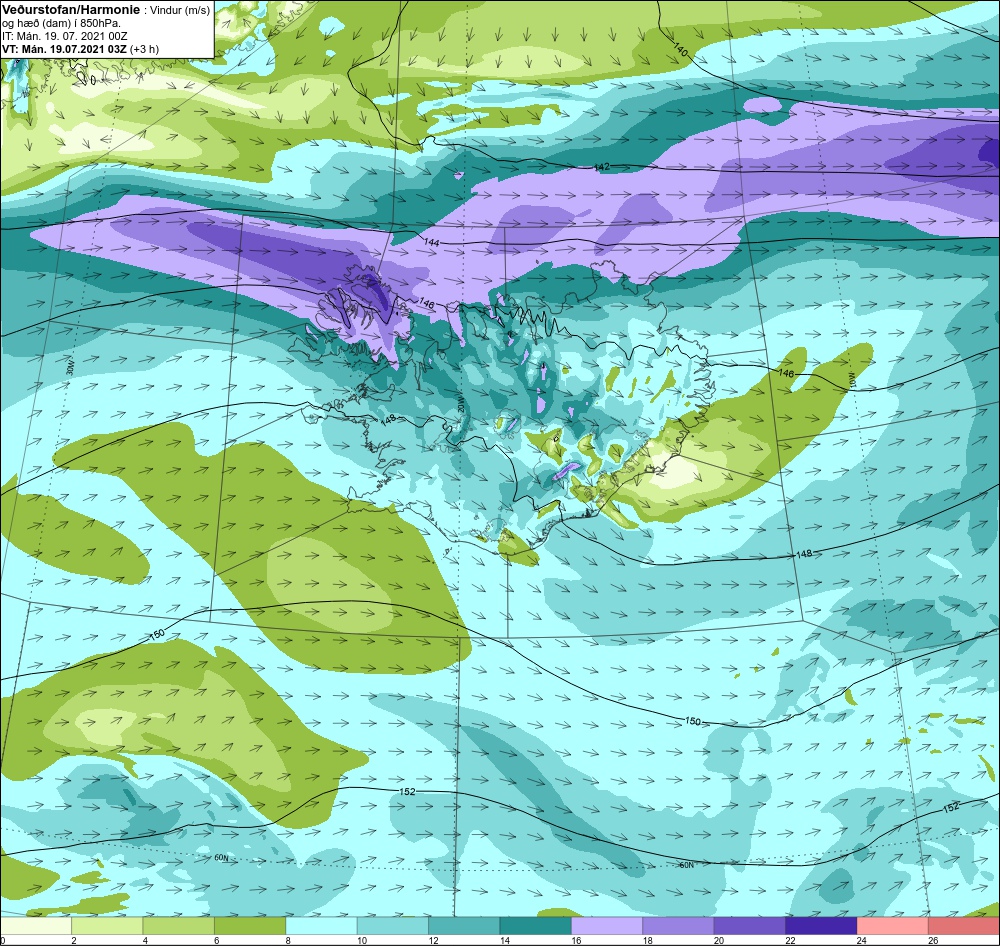Click the salmon red above-26 m/s legend swatch
1000x946 pixels.
pyautogui.click(x=964, y=926)
